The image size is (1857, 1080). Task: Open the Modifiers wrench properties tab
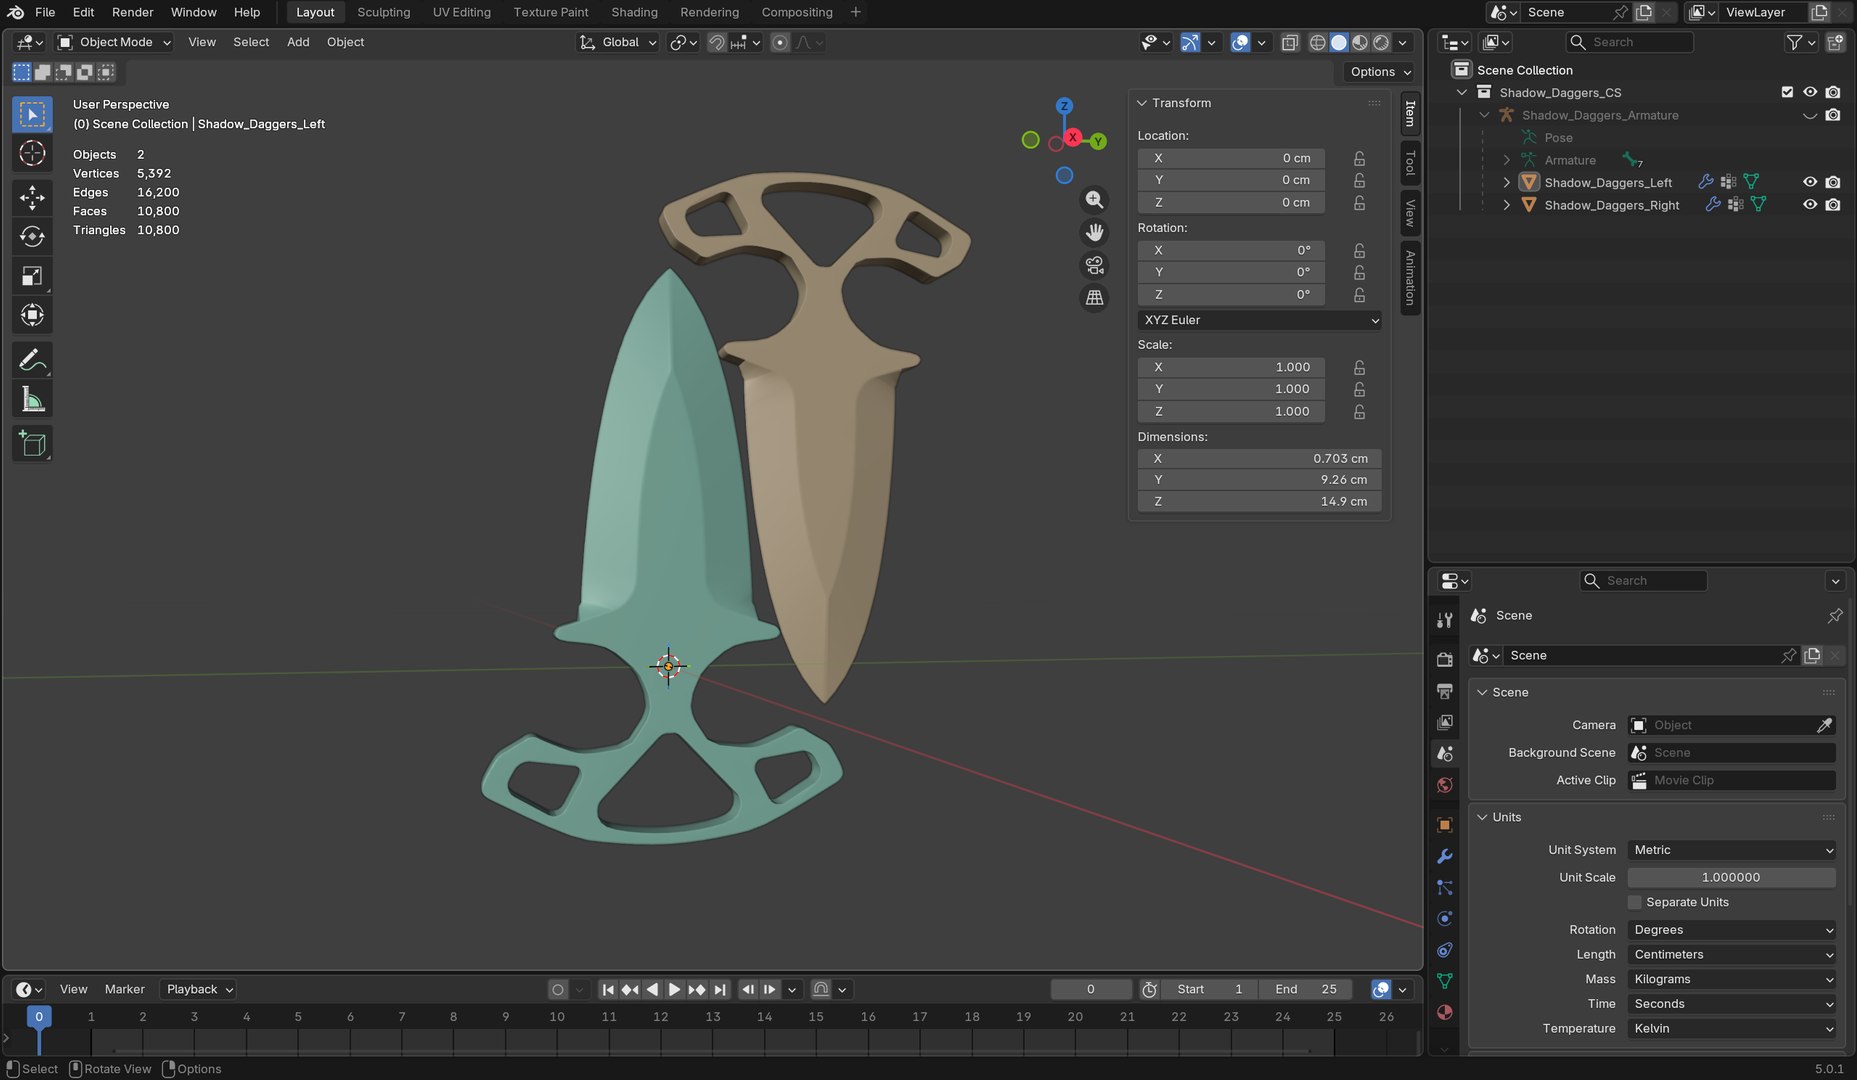(1444, 856)
